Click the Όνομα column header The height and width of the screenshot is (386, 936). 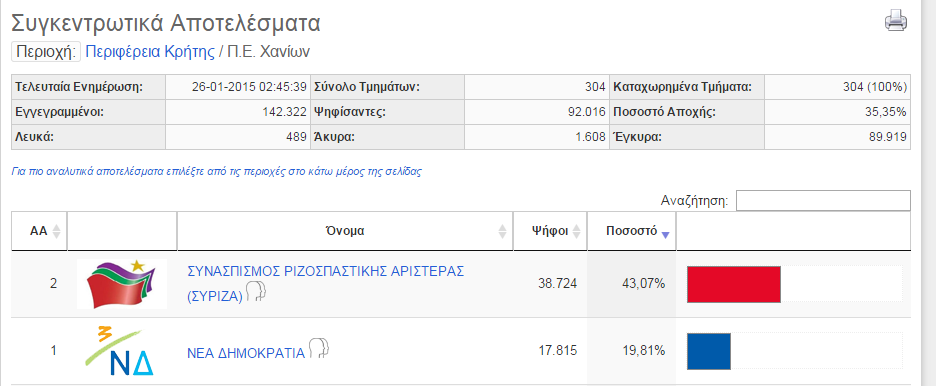[345, 231]
